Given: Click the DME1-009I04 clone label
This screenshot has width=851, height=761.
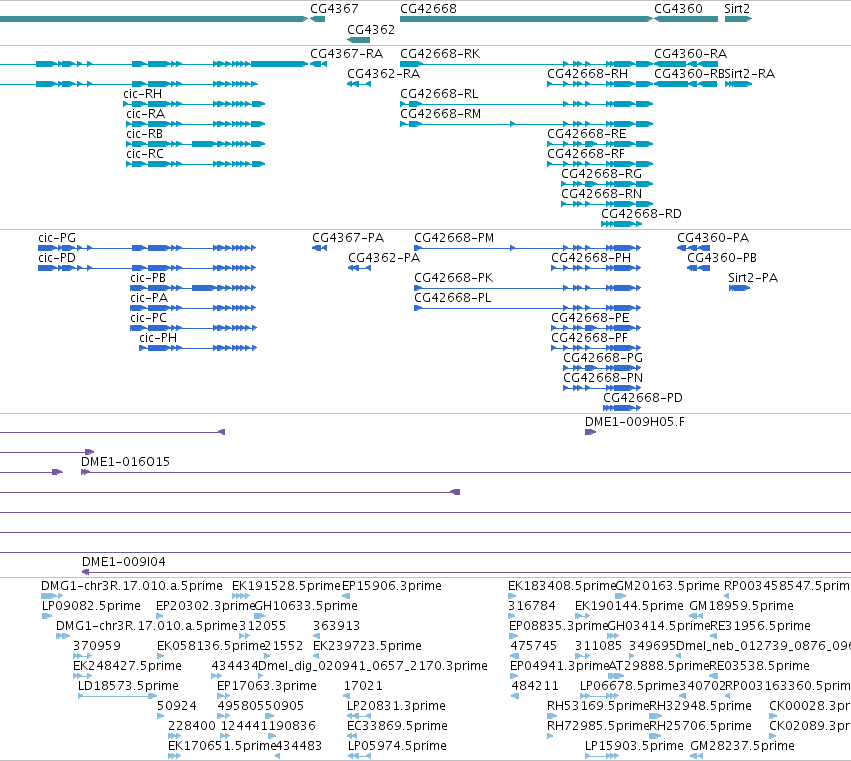Looking at the screenshot, I should click(124, 562).
